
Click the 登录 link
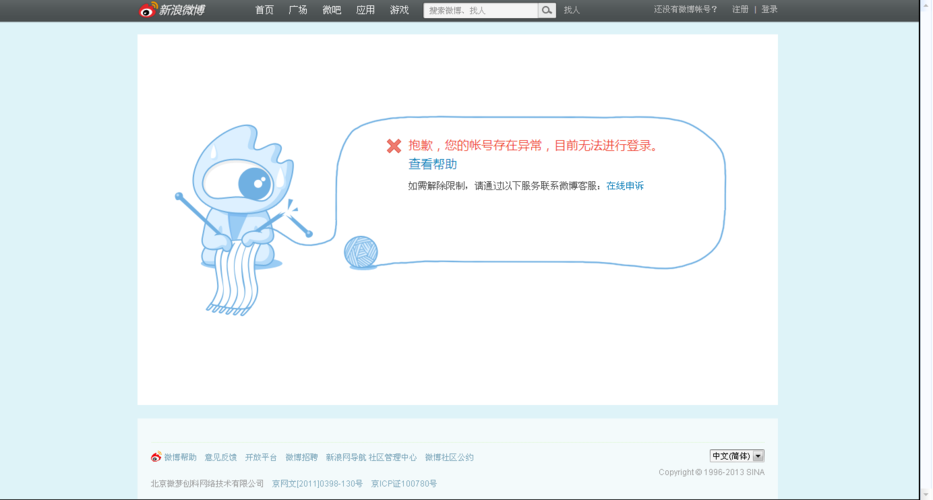tap(769, 10)
